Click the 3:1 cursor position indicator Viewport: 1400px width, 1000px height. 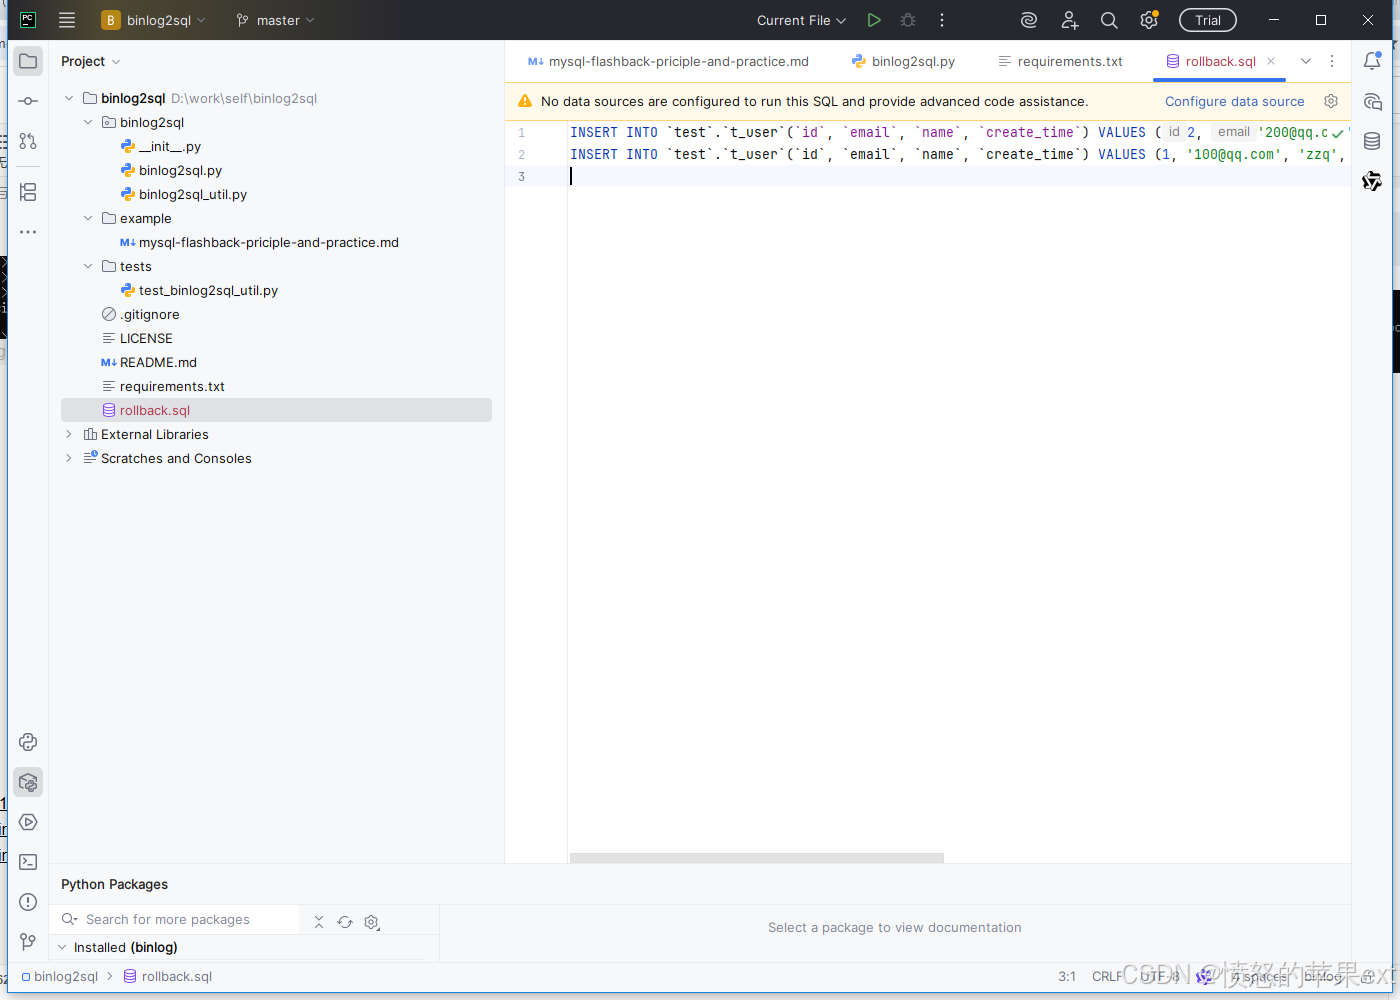(x=1067, y=976)
